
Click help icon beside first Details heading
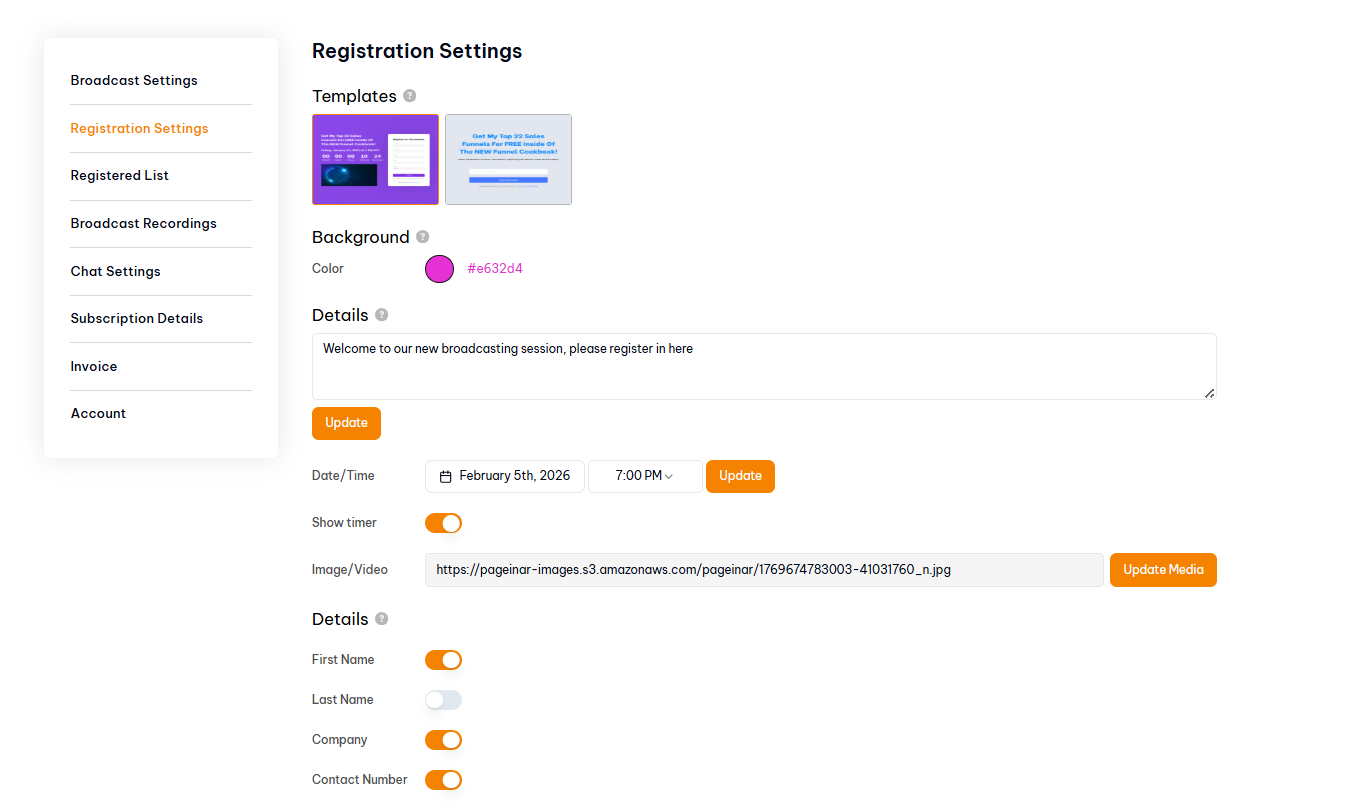[381, 315]
